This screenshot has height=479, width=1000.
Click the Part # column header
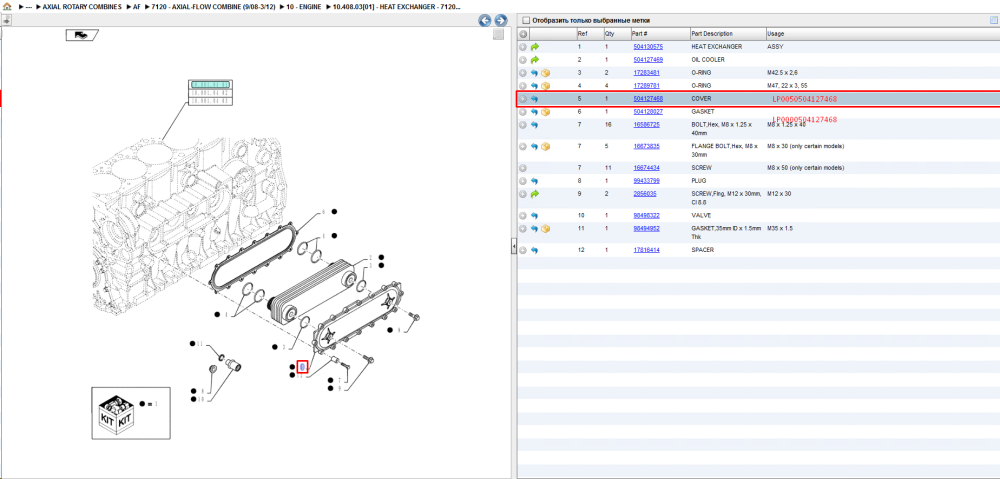pos(659,34)
